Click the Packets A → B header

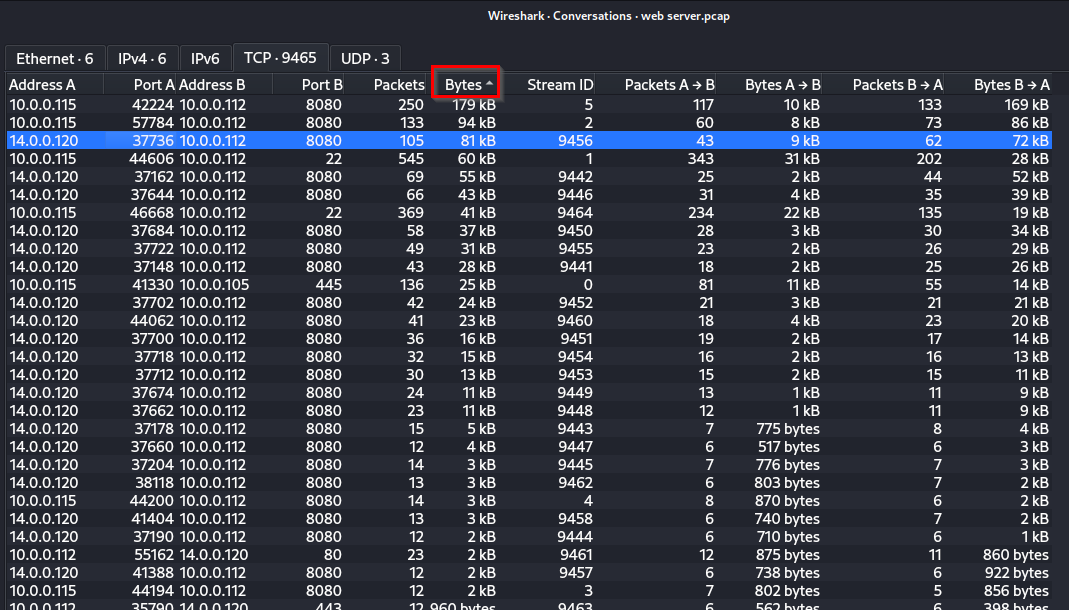pyautogui.click(x=669, y=85)
